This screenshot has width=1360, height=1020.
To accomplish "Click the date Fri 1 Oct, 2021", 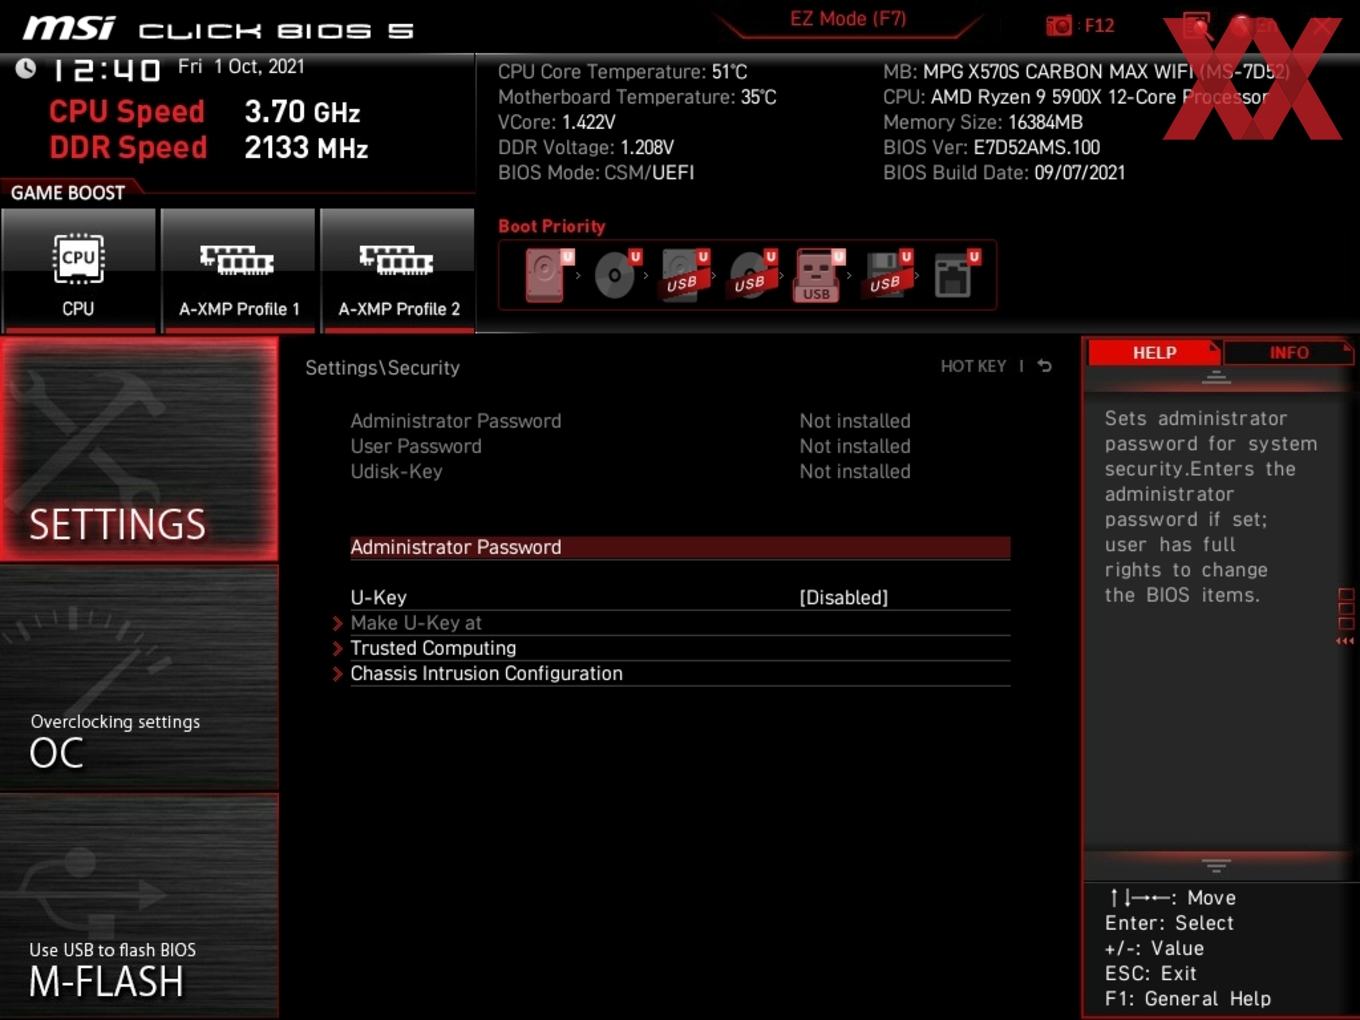I will 241,66.
